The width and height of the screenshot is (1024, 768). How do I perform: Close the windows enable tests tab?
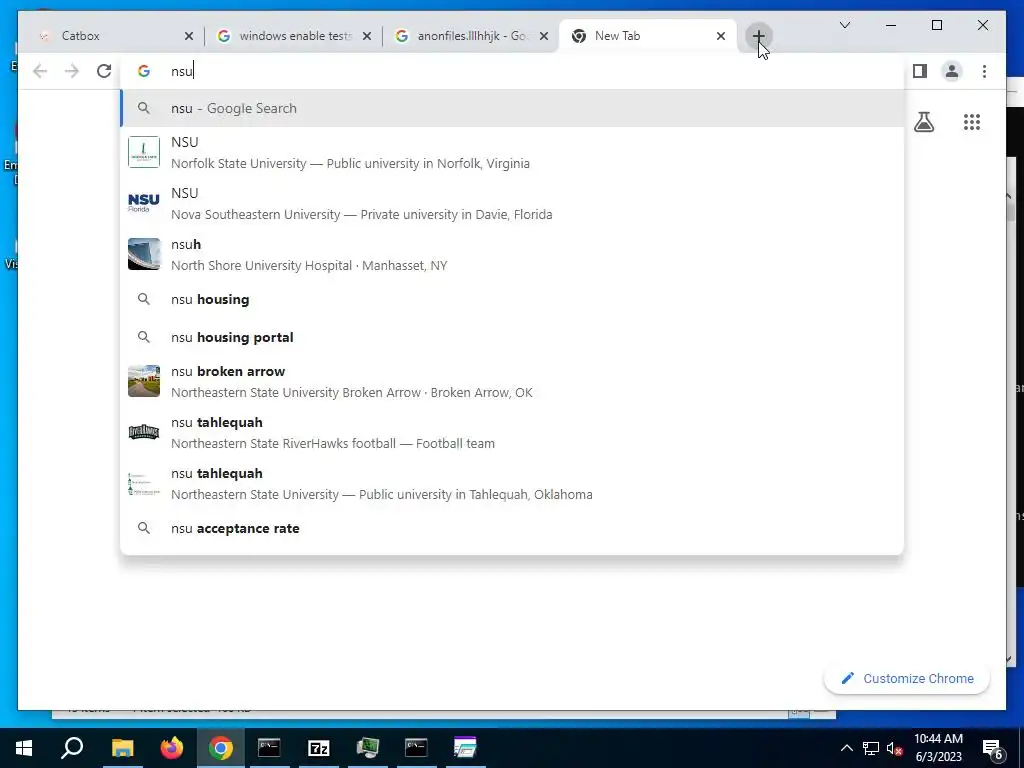[x=367, y=36]
